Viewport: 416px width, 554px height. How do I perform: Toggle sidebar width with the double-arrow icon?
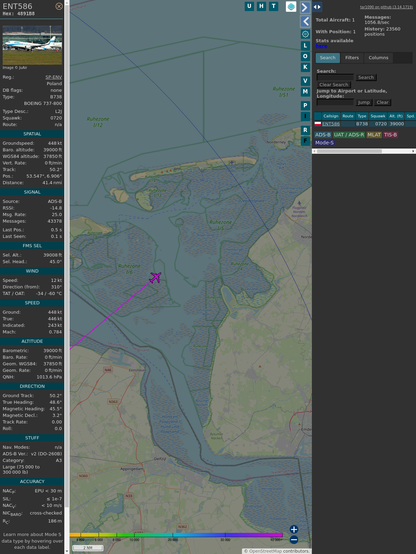[317, 7]
